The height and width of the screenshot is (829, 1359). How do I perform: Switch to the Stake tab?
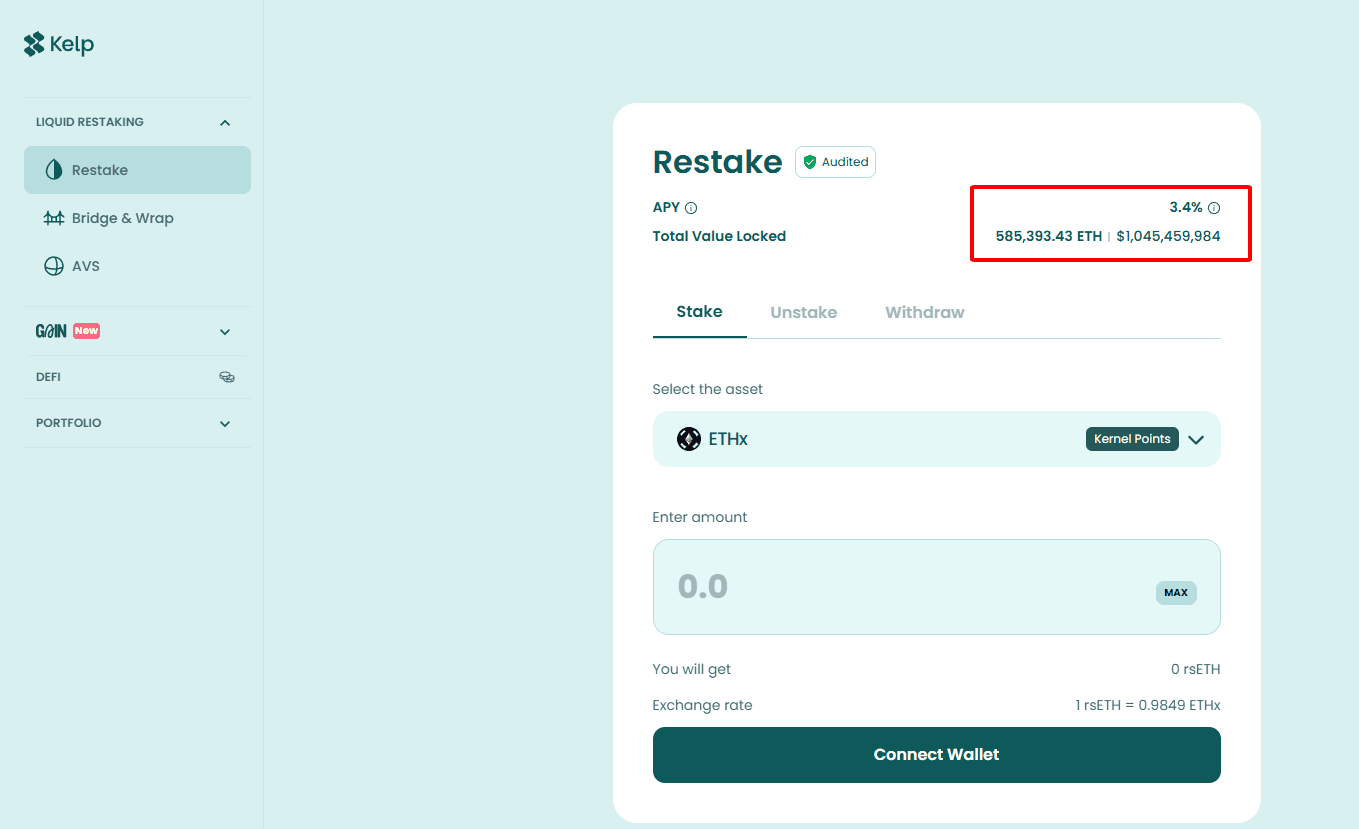[x=699, y=312]
